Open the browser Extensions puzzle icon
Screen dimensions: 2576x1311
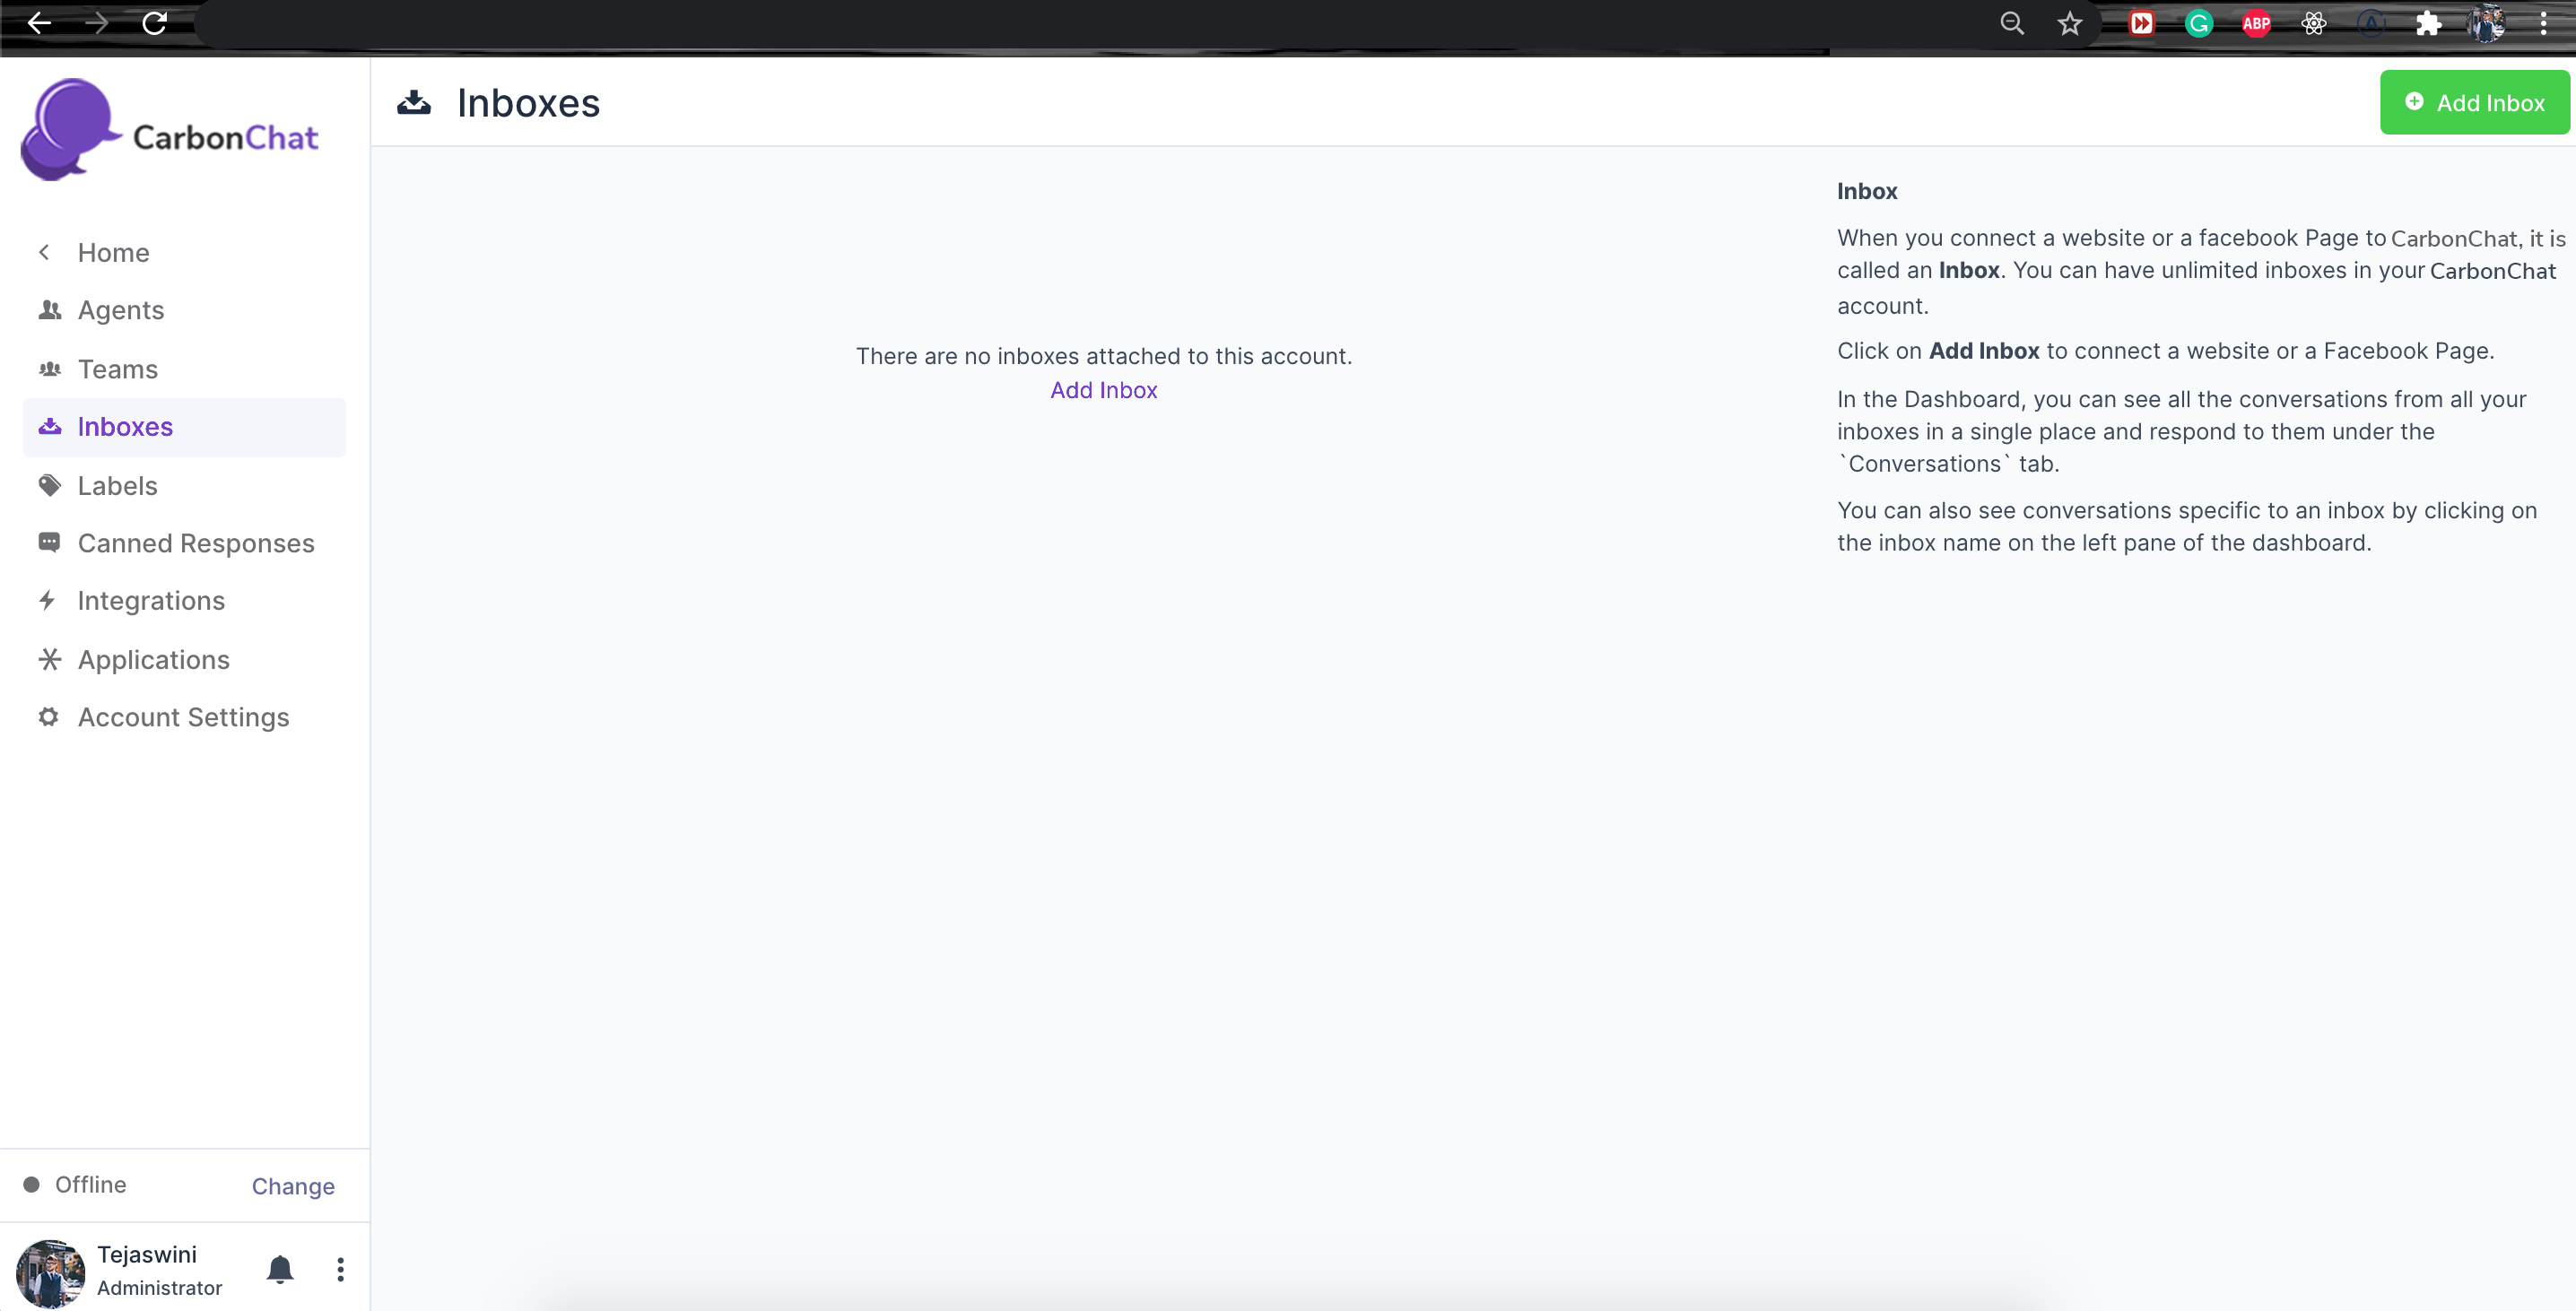tap(2428, 23)
